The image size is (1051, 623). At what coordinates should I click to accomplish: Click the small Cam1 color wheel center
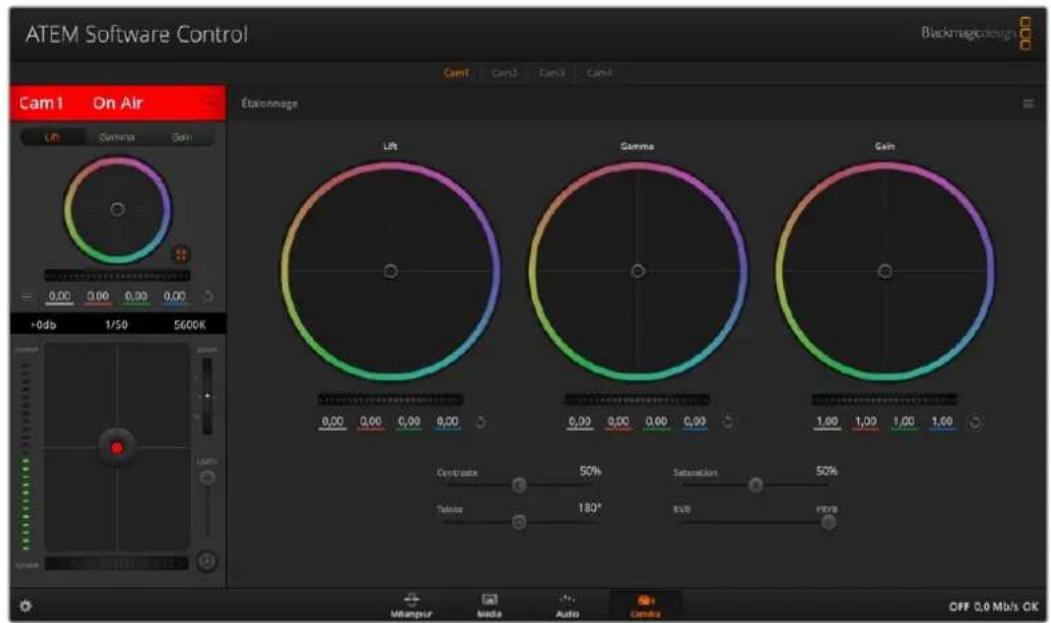(117, 209)
